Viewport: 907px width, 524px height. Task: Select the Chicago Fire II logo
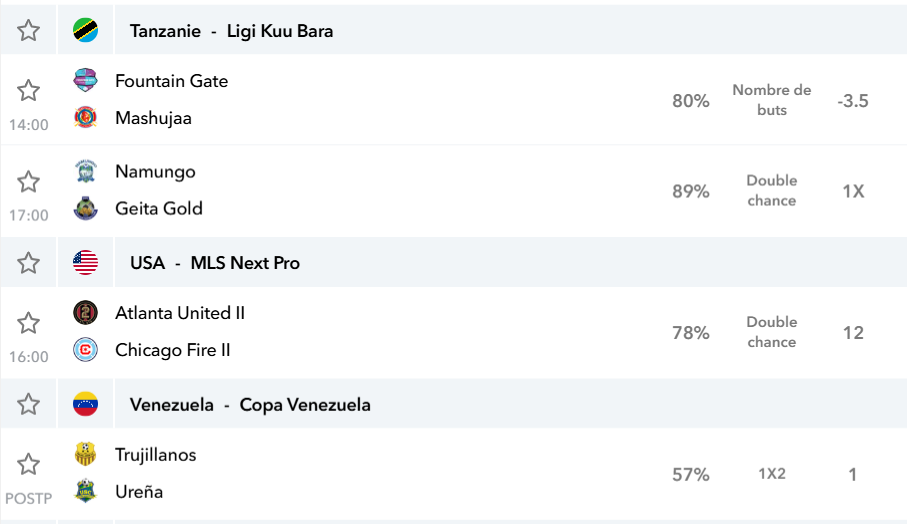(x=85, y=349)
